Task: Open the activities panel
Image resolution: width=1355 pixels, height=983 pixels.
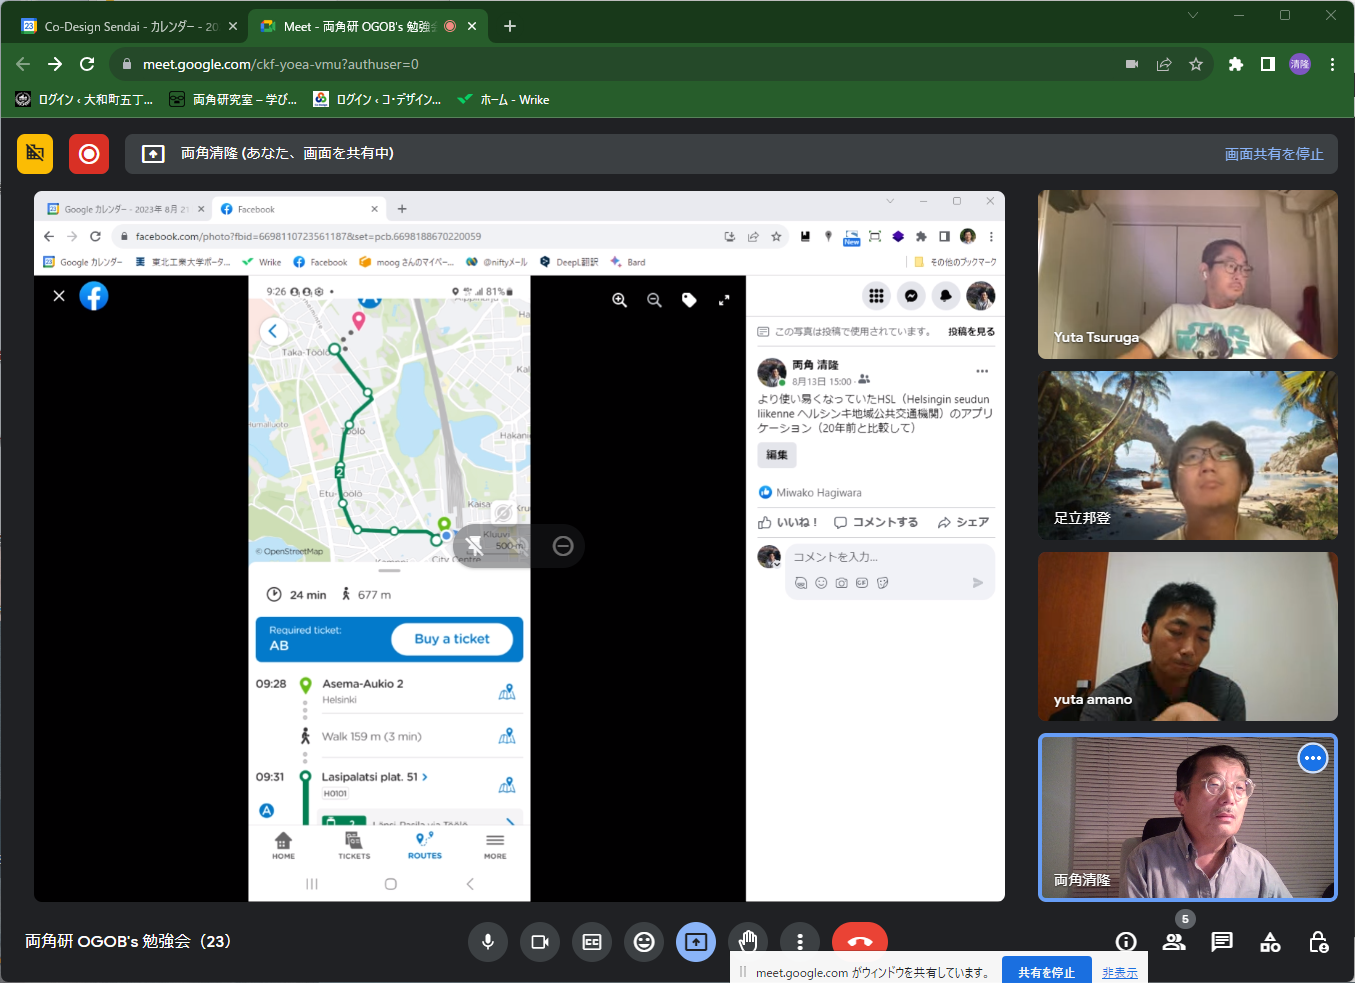Action: (1270, 942)
